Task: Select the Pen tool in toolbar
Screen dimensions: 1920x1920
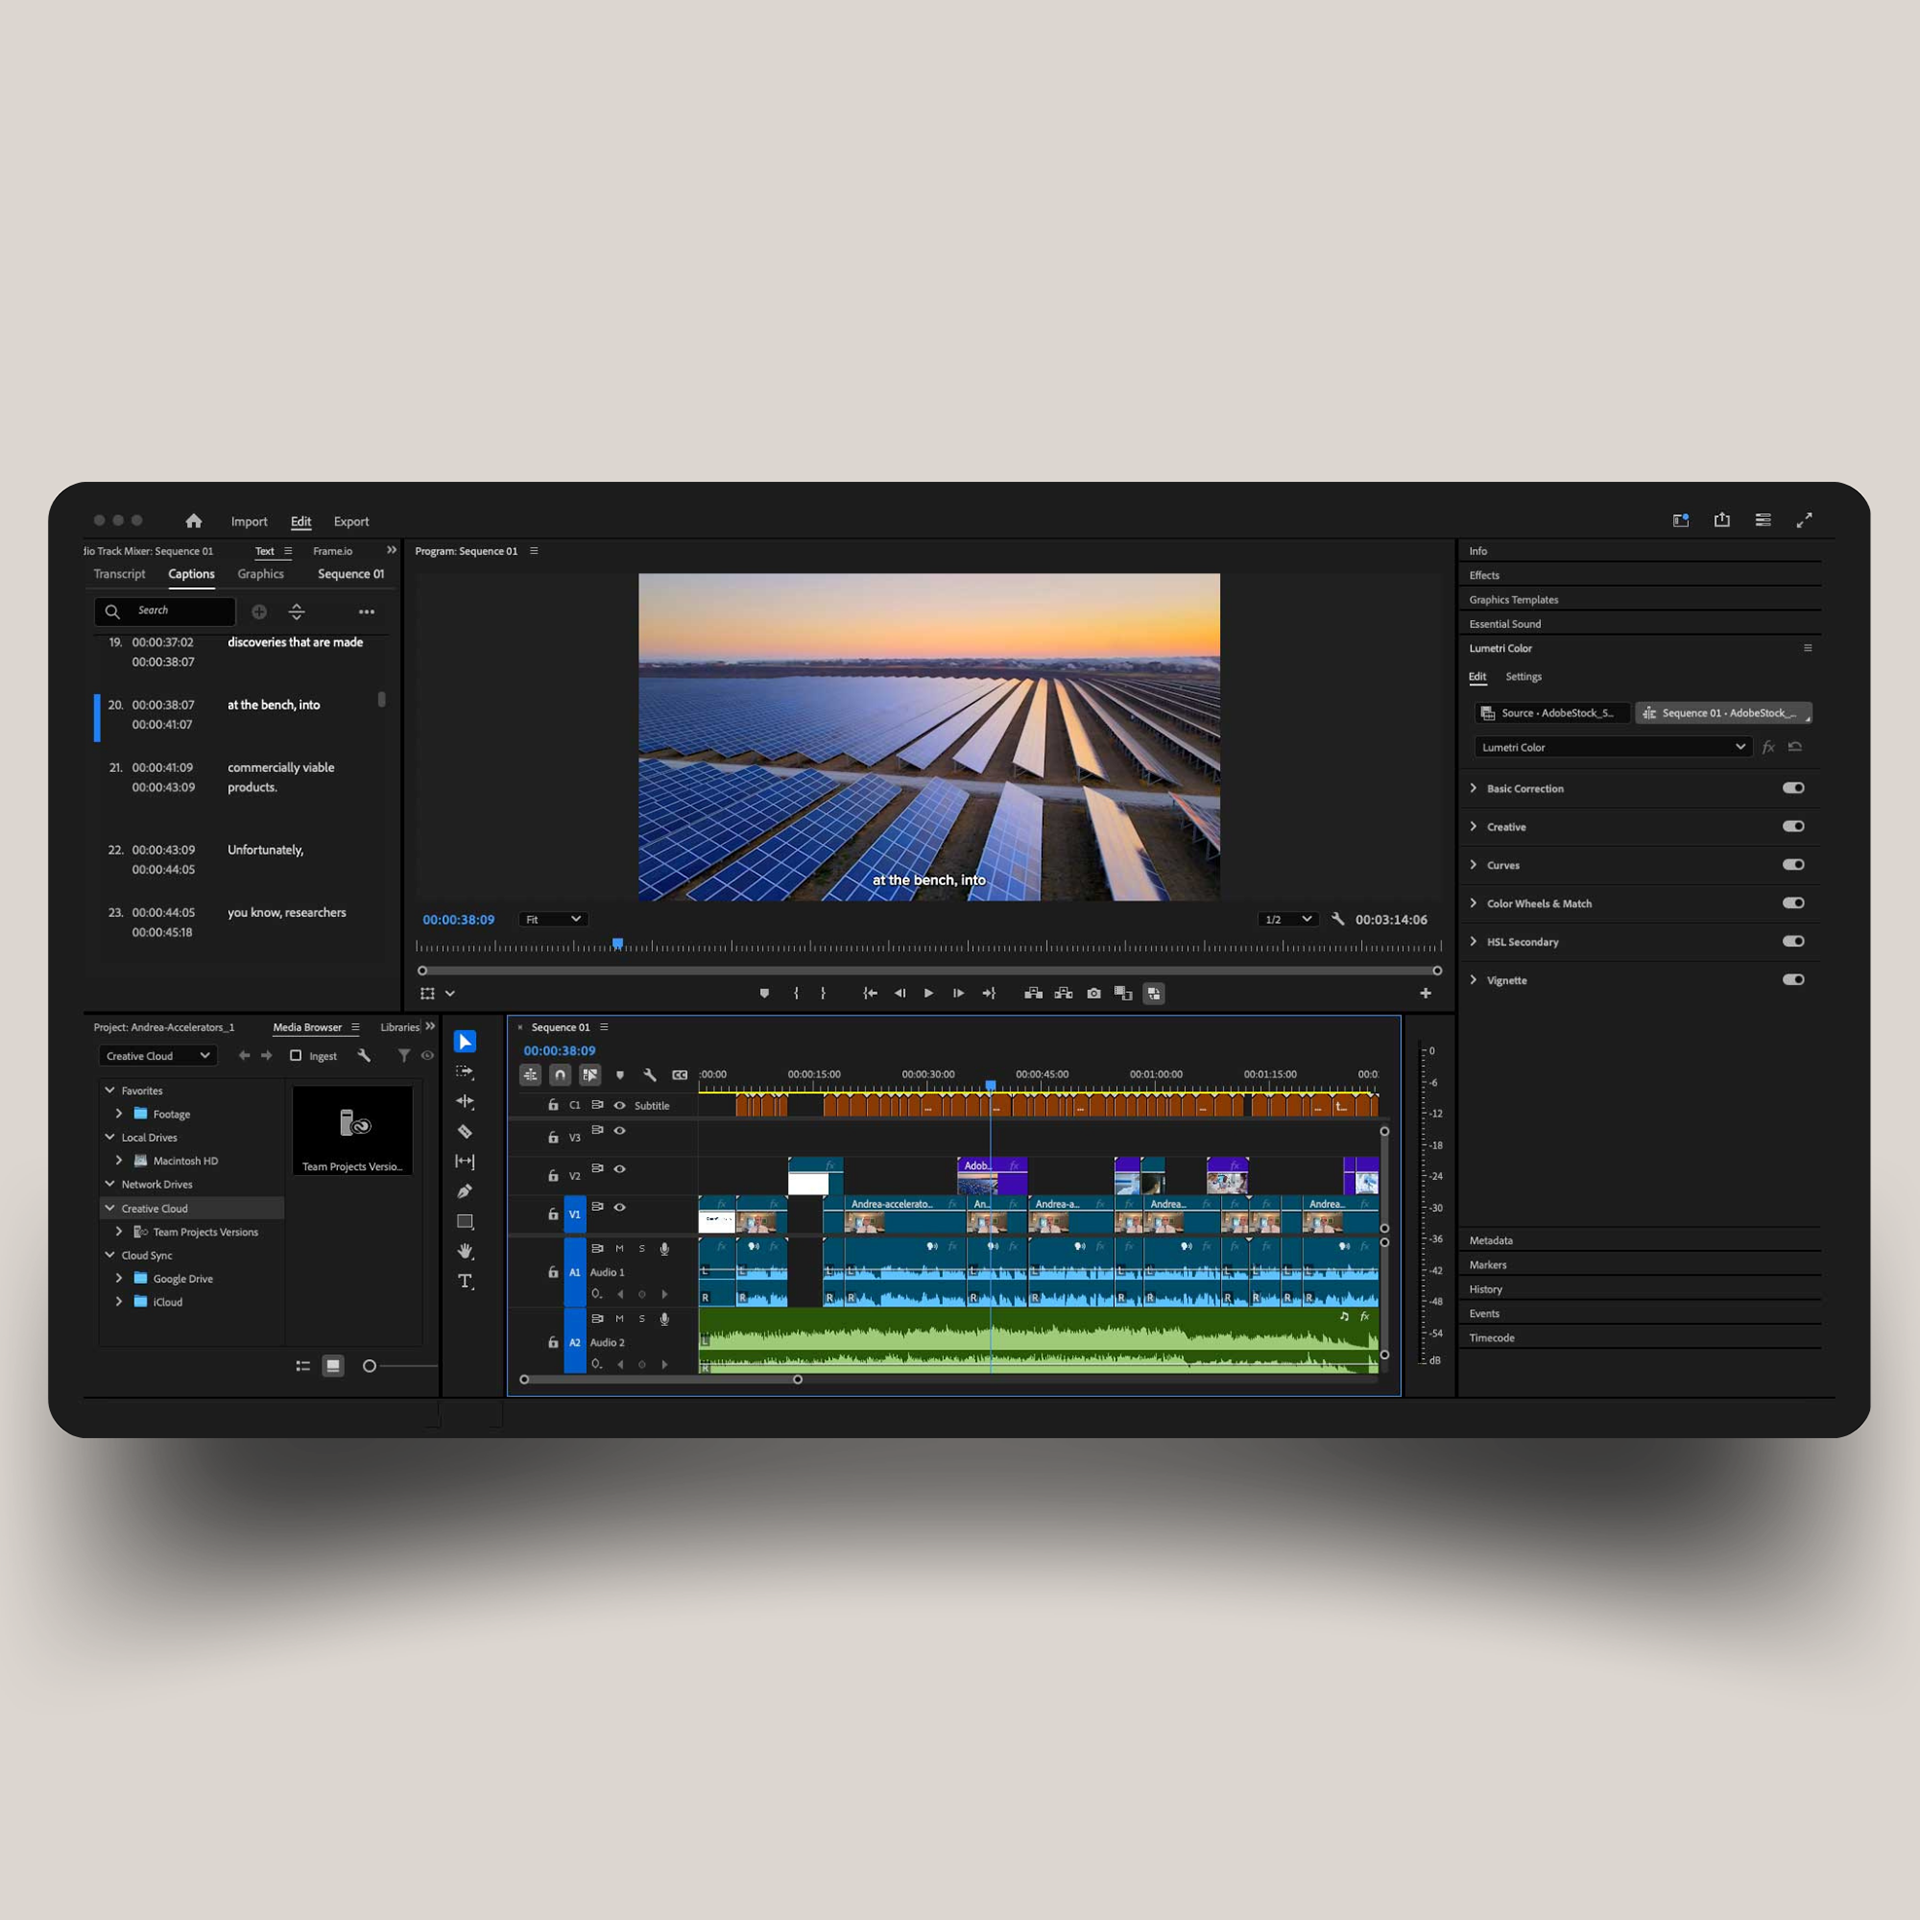Action: tap(465, 1191)
